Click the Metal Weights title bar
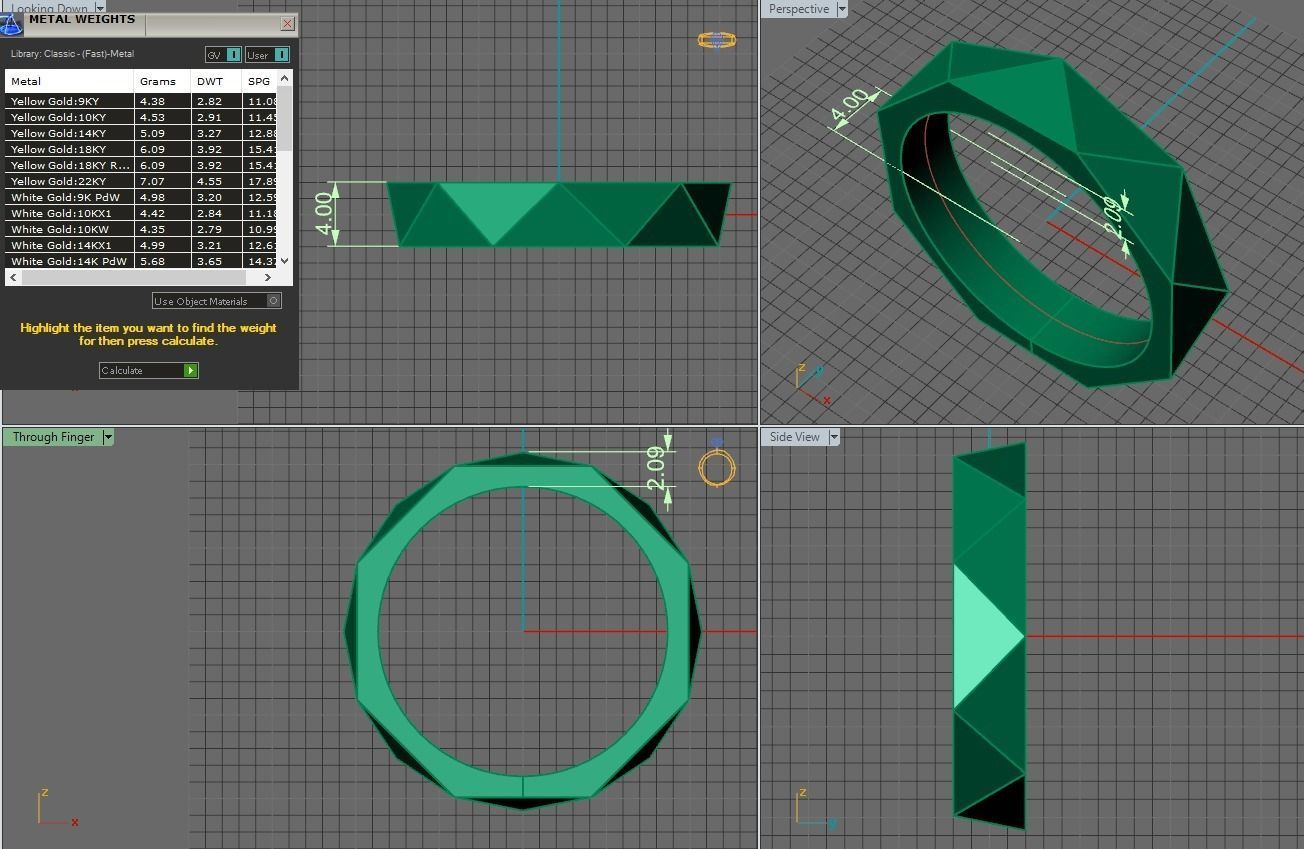The height and width of the screenshot is (849, 1304). click(x=150, y=23)
